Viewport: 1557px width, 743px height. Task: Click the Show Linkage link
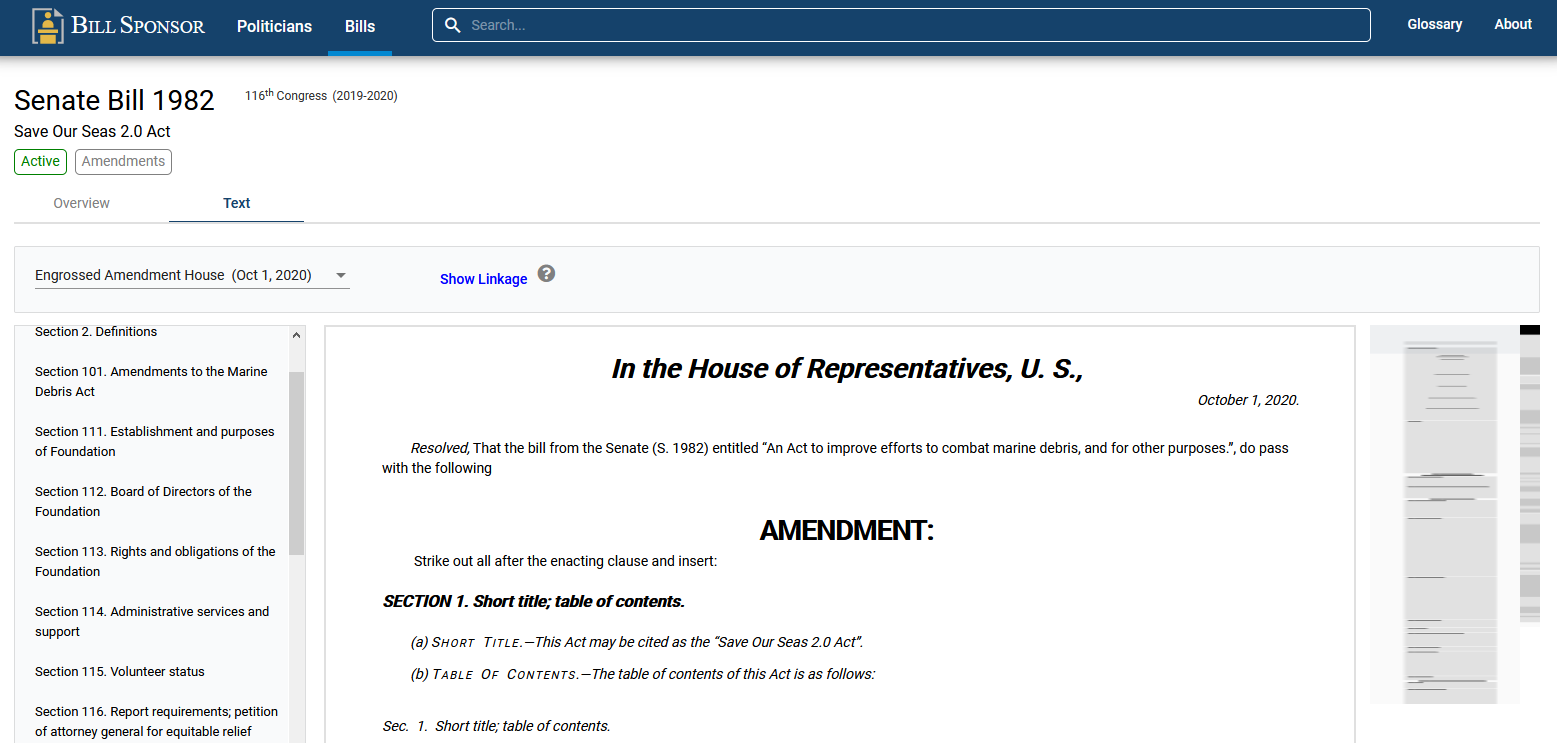pyautogui.click(x=483, y=279)
